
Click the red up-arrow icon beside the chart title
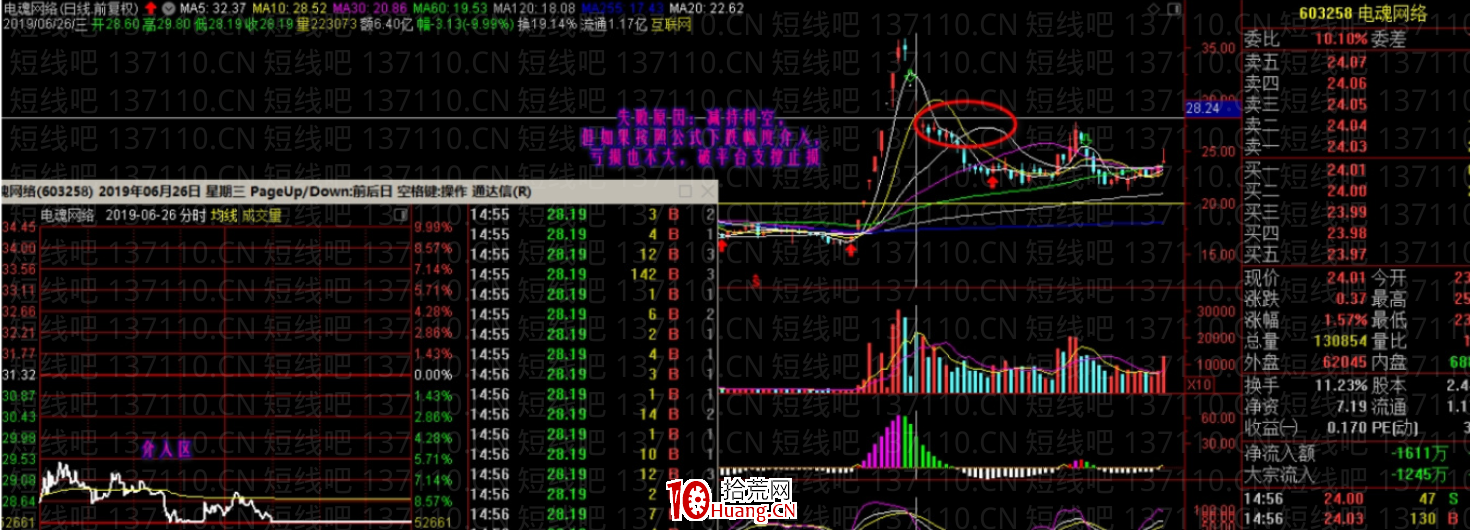tap(150, 8)
